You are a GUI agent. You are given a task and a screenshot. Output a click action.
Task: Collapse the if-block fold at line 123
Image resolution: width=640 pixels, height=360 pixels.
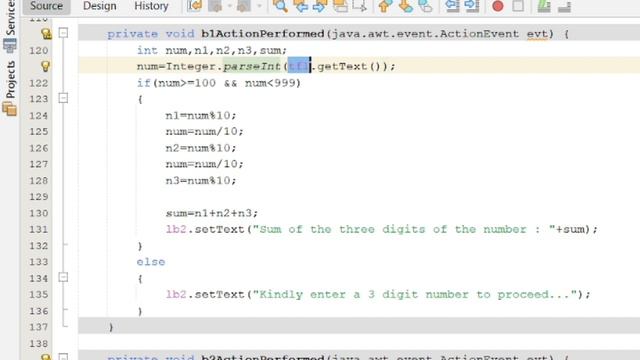pyautogui.click(x=63, y=98)
